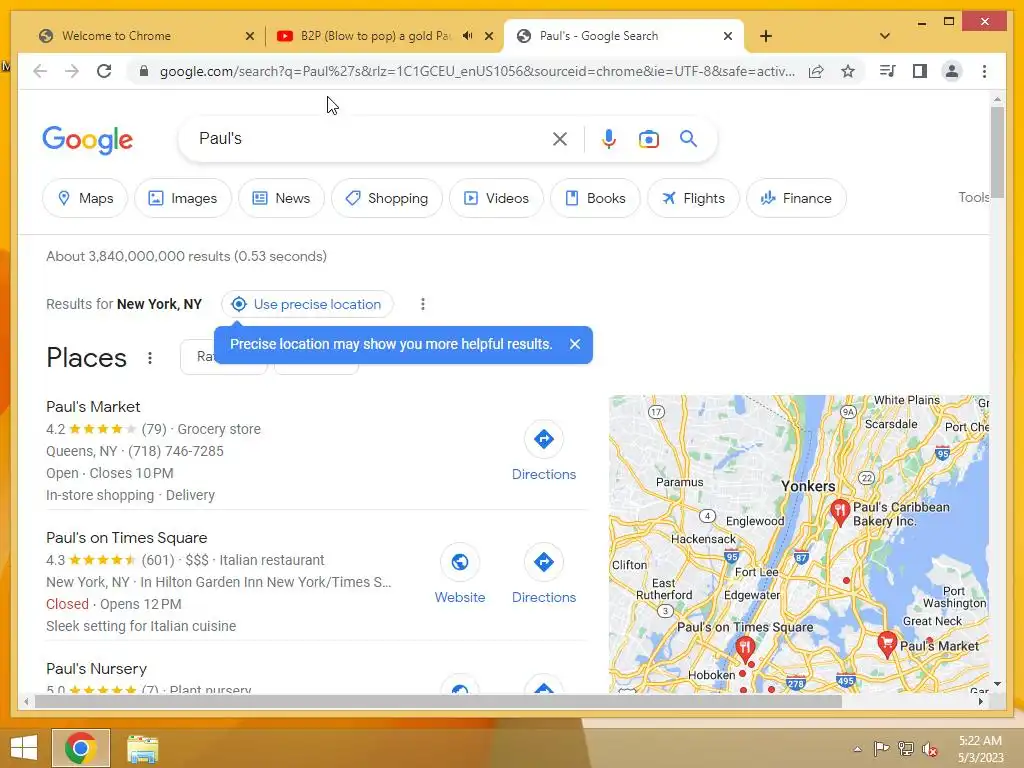The width and height of the screenshot is (1024, 768).
Task: Open the Paul's Market listing
Action: tap(93, 407)
